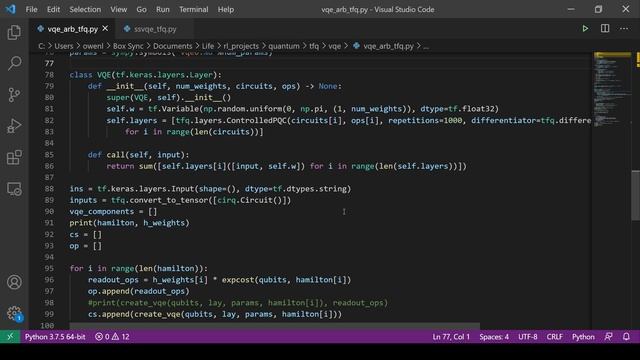Click line number 95 in gutter
The height and width of the screenshot is (360, 640).
[x=49, y=269]
